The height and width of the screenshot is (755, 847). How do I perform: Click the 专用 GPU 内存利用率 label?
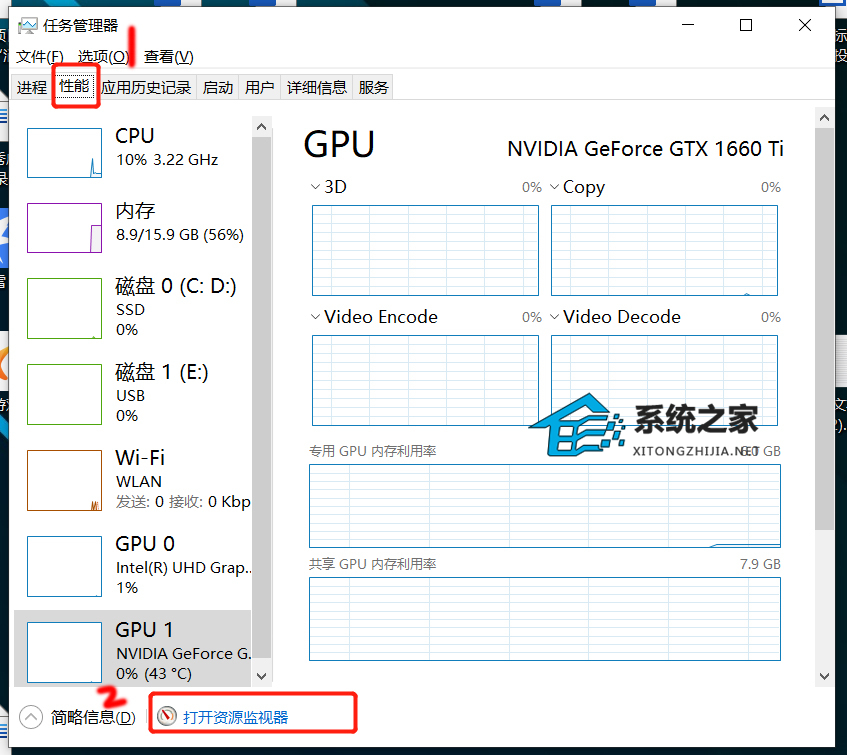coord(373,451)
